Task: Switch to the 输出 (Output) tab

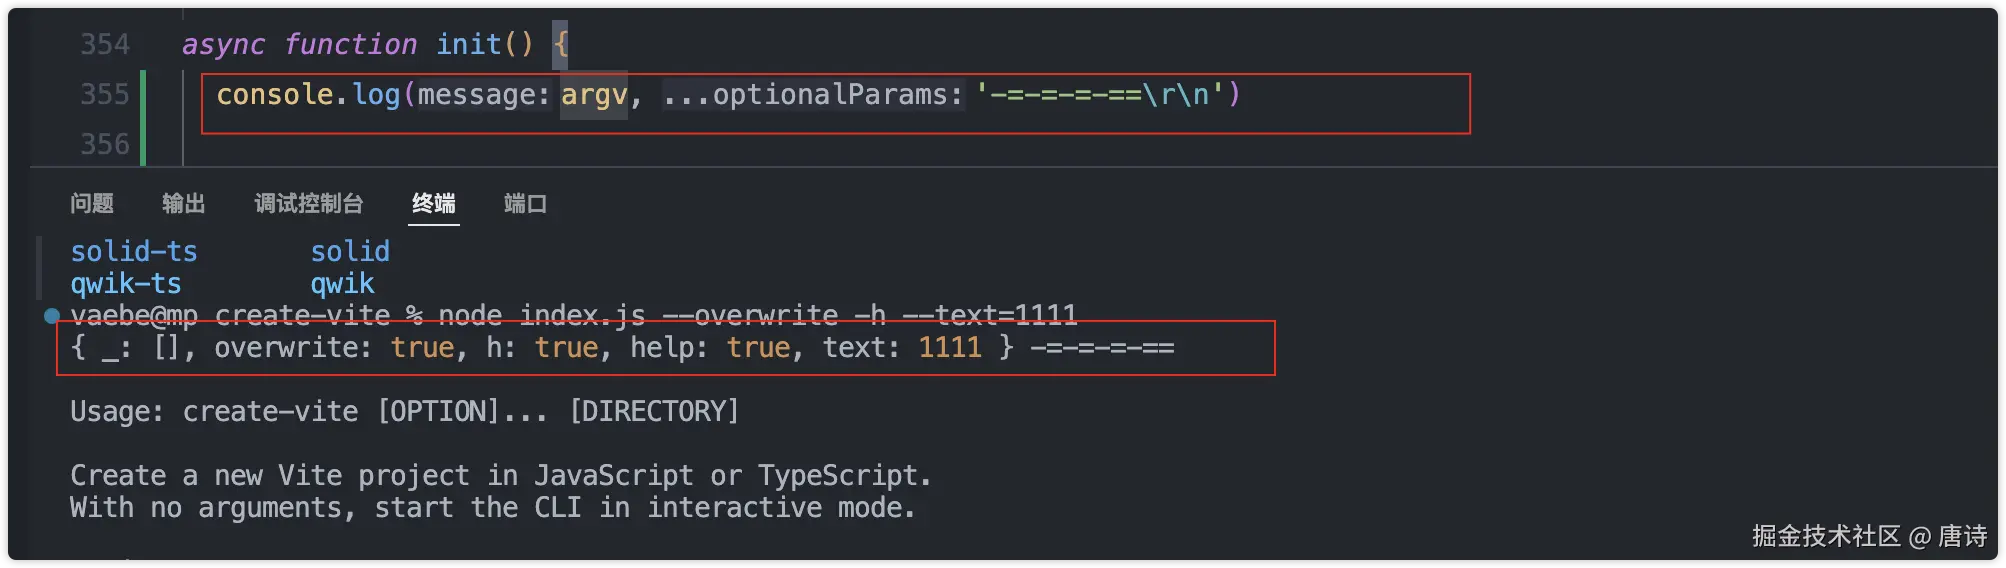Action: pyautogui.click(x=184, y=204)
